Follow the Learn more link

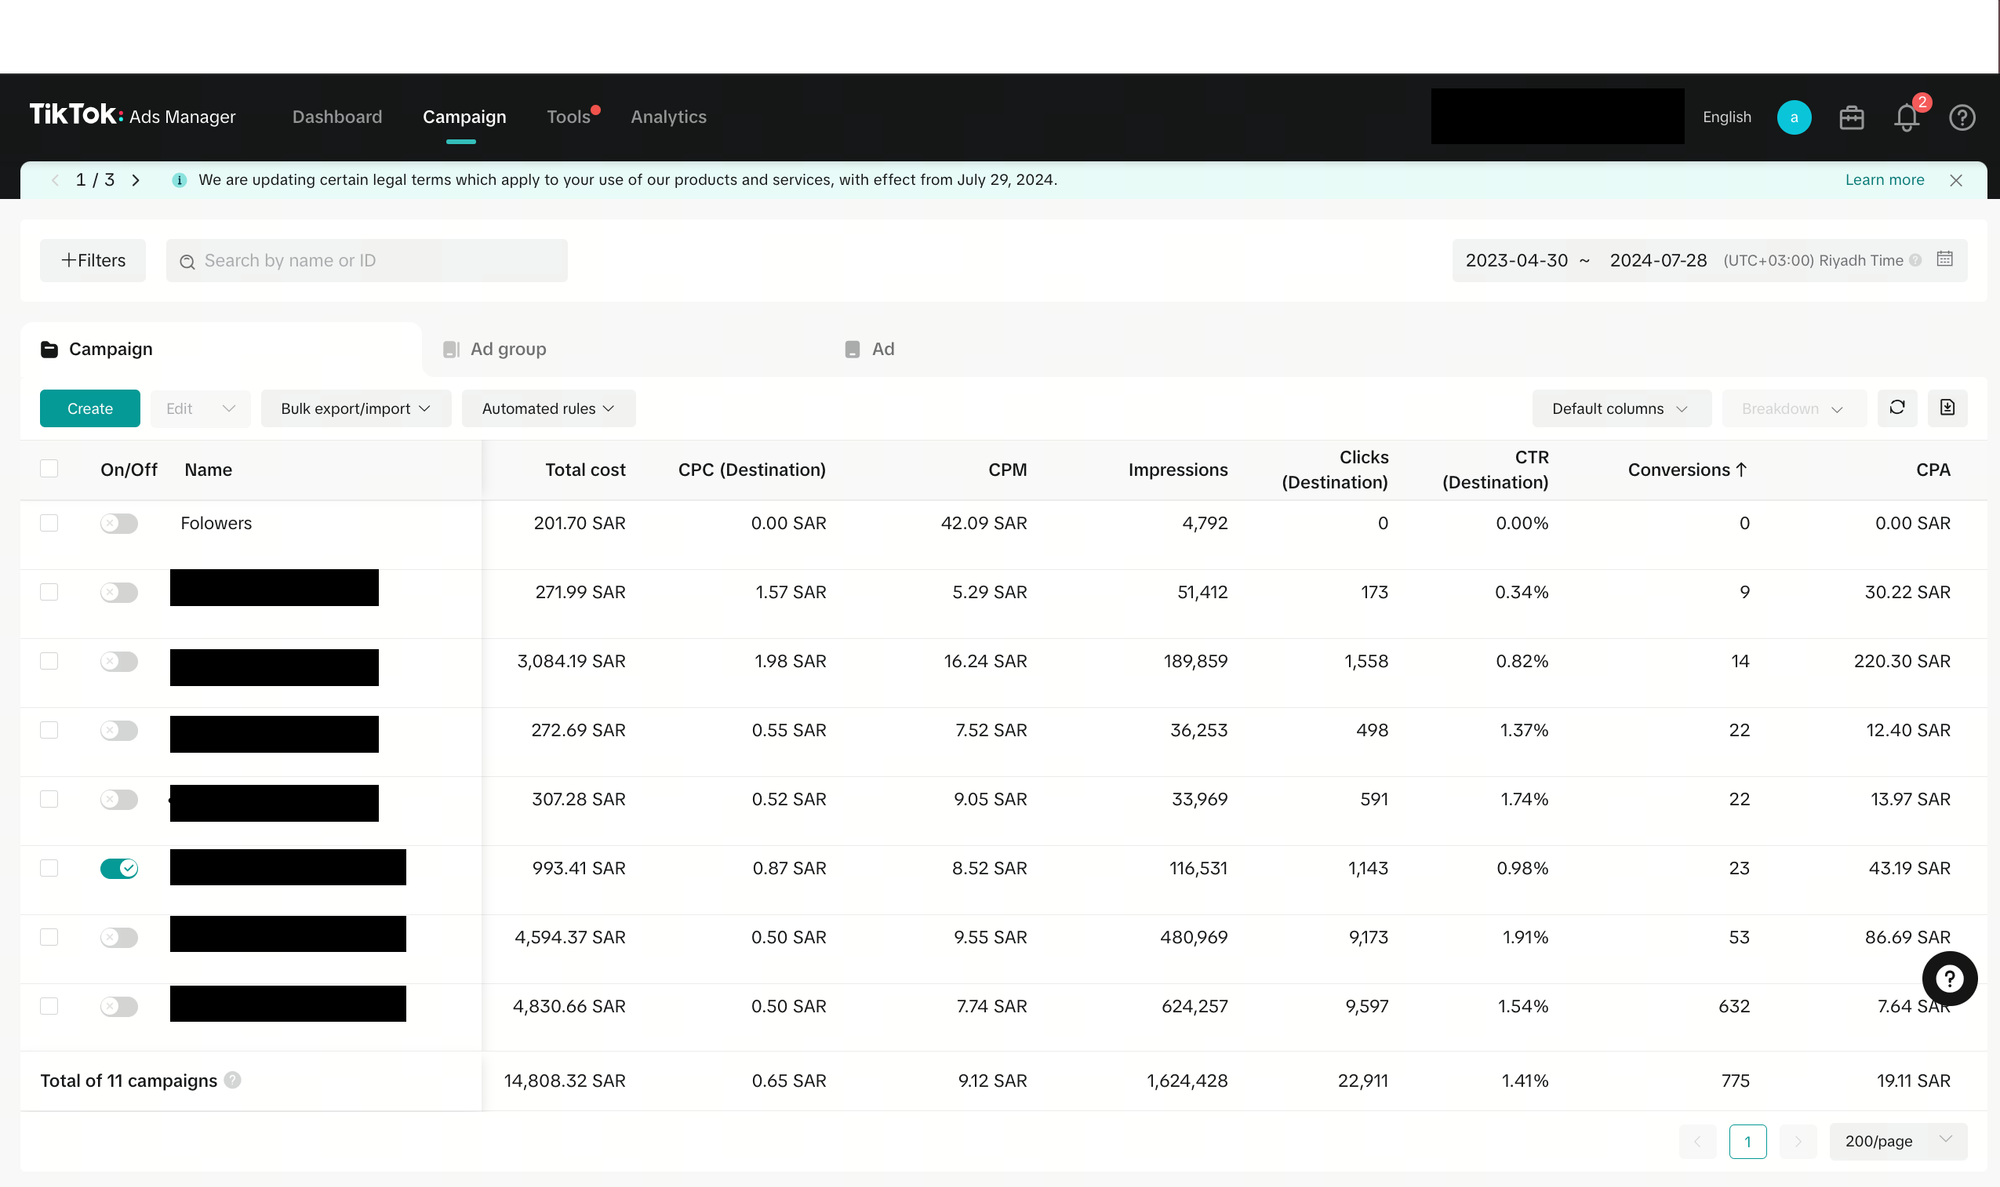1884,180
